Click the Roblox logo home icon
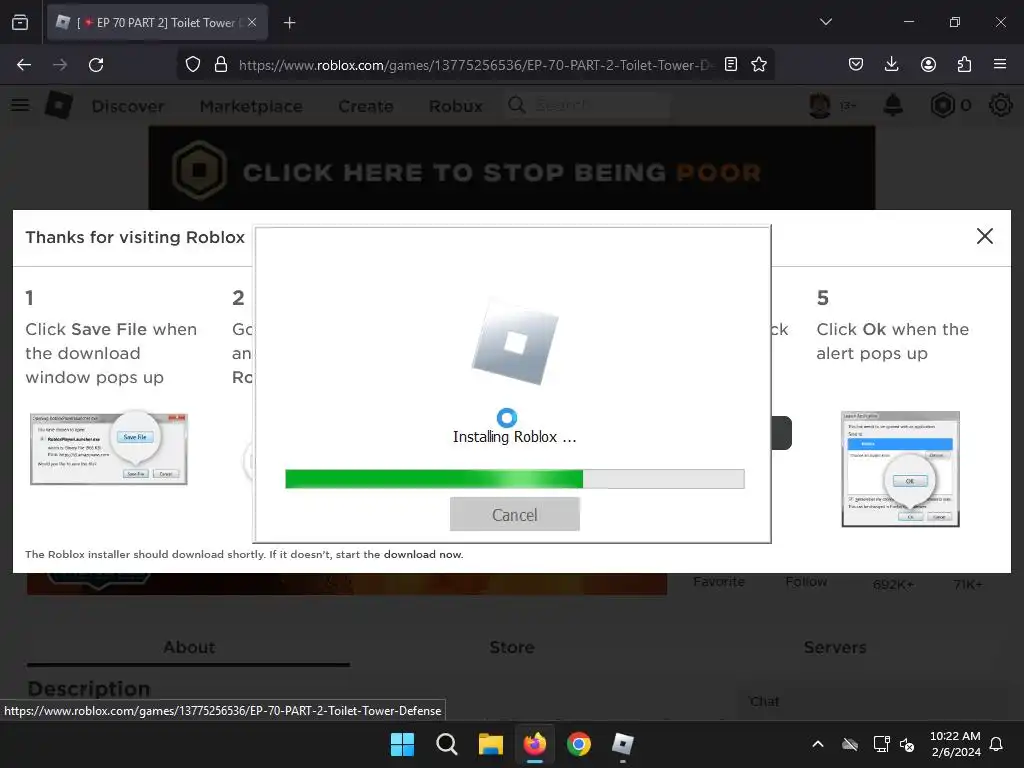Viewport: 1024px width, 768px height. [x=59, y=105]
